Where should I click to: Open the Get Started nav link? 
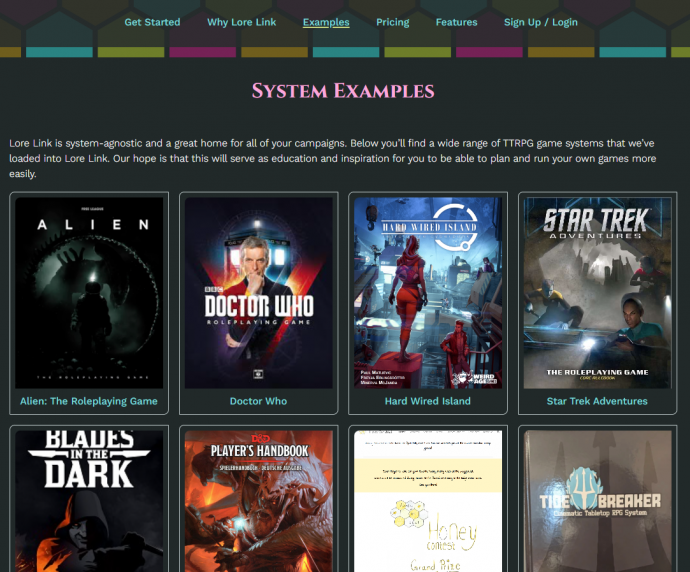click(x=152, y=22)
